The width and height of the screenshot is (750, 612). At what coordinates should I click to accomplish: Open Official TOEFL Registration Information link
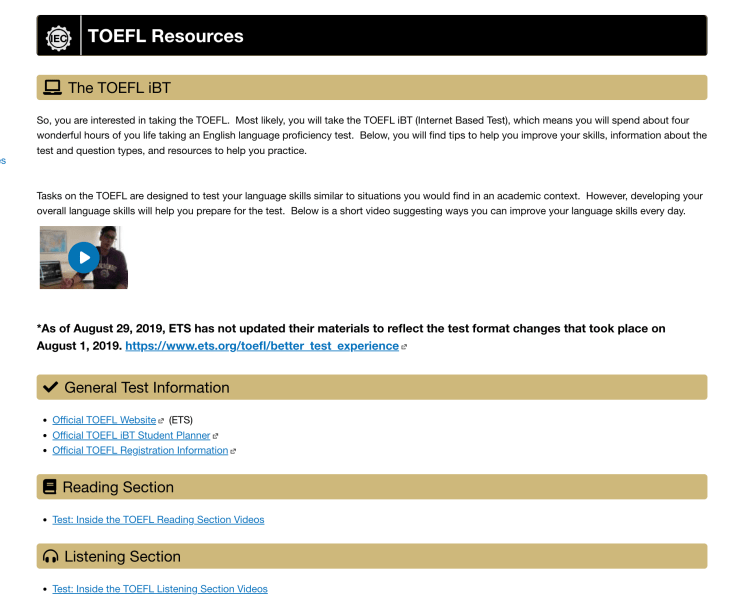[140, 450]
